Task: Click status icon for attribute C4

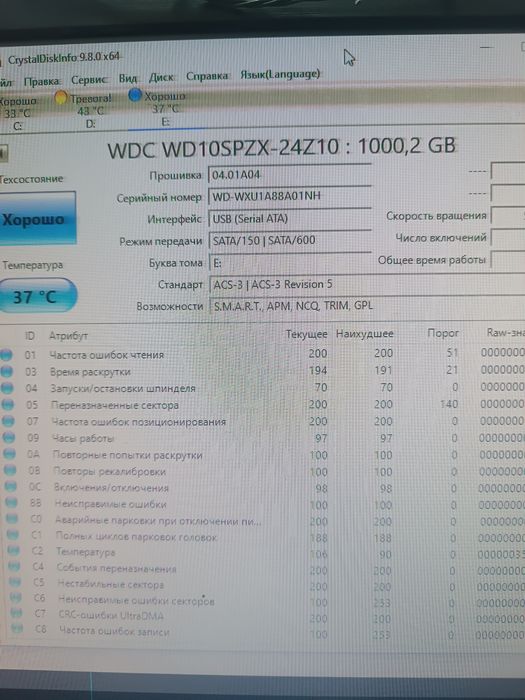Action: (x=15, y=567)
